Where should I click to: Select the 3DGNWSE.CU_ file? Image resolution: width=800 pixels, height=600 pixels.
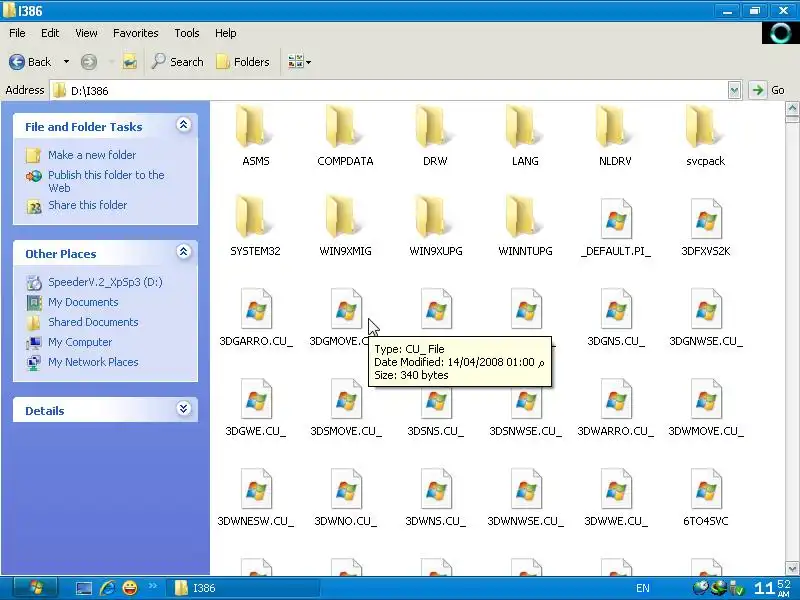point(706,316)
